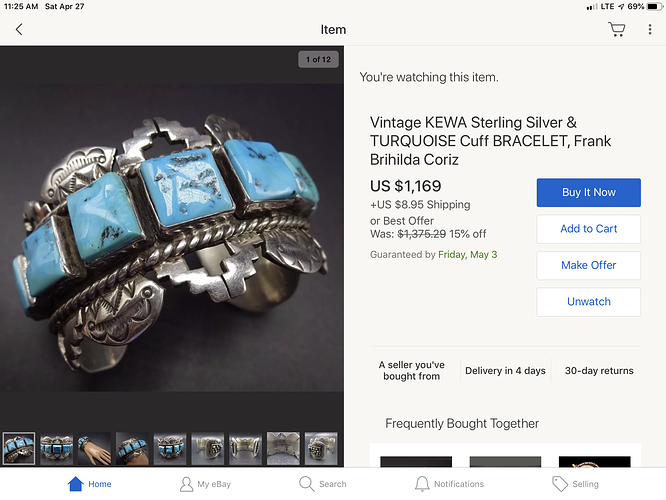Tap the 30-day returns info
The height and width of the screenshot is (500, 666).
point(599,371)
